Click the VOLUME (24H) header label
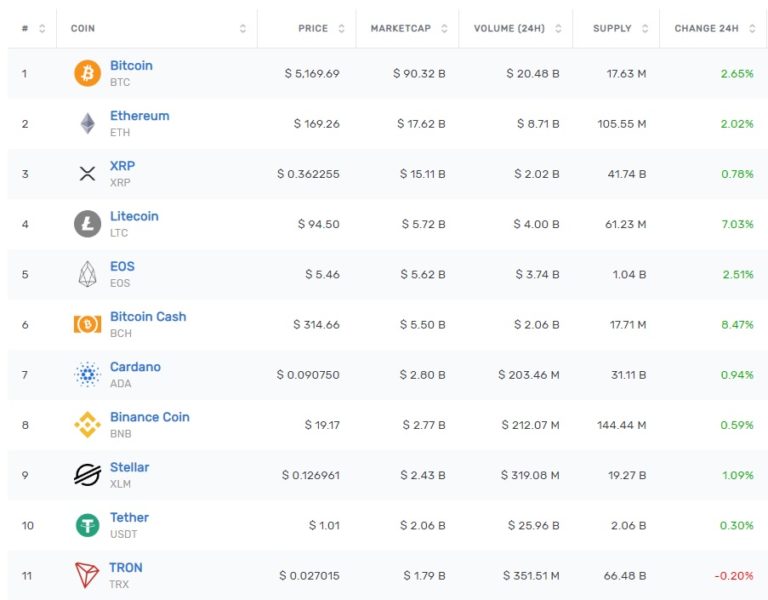The height and width of the screenshot is (600, 768). click(x=509, y=28)
